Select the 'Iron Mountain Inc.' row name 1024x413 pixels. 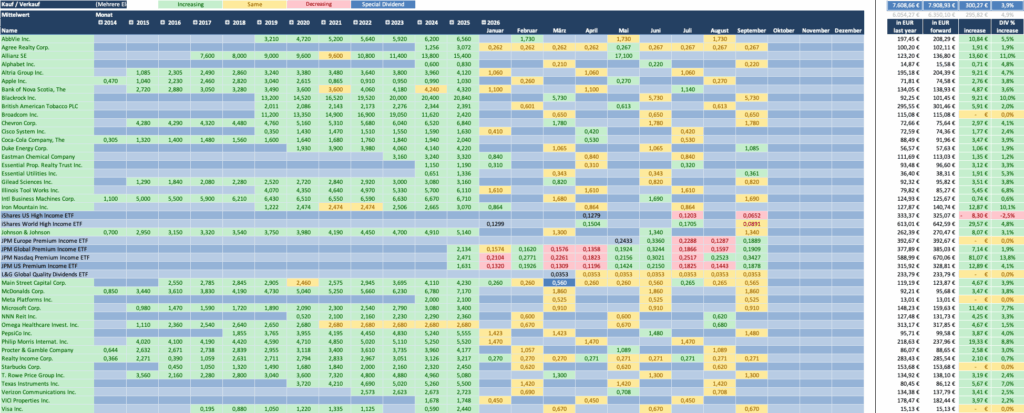47,206
